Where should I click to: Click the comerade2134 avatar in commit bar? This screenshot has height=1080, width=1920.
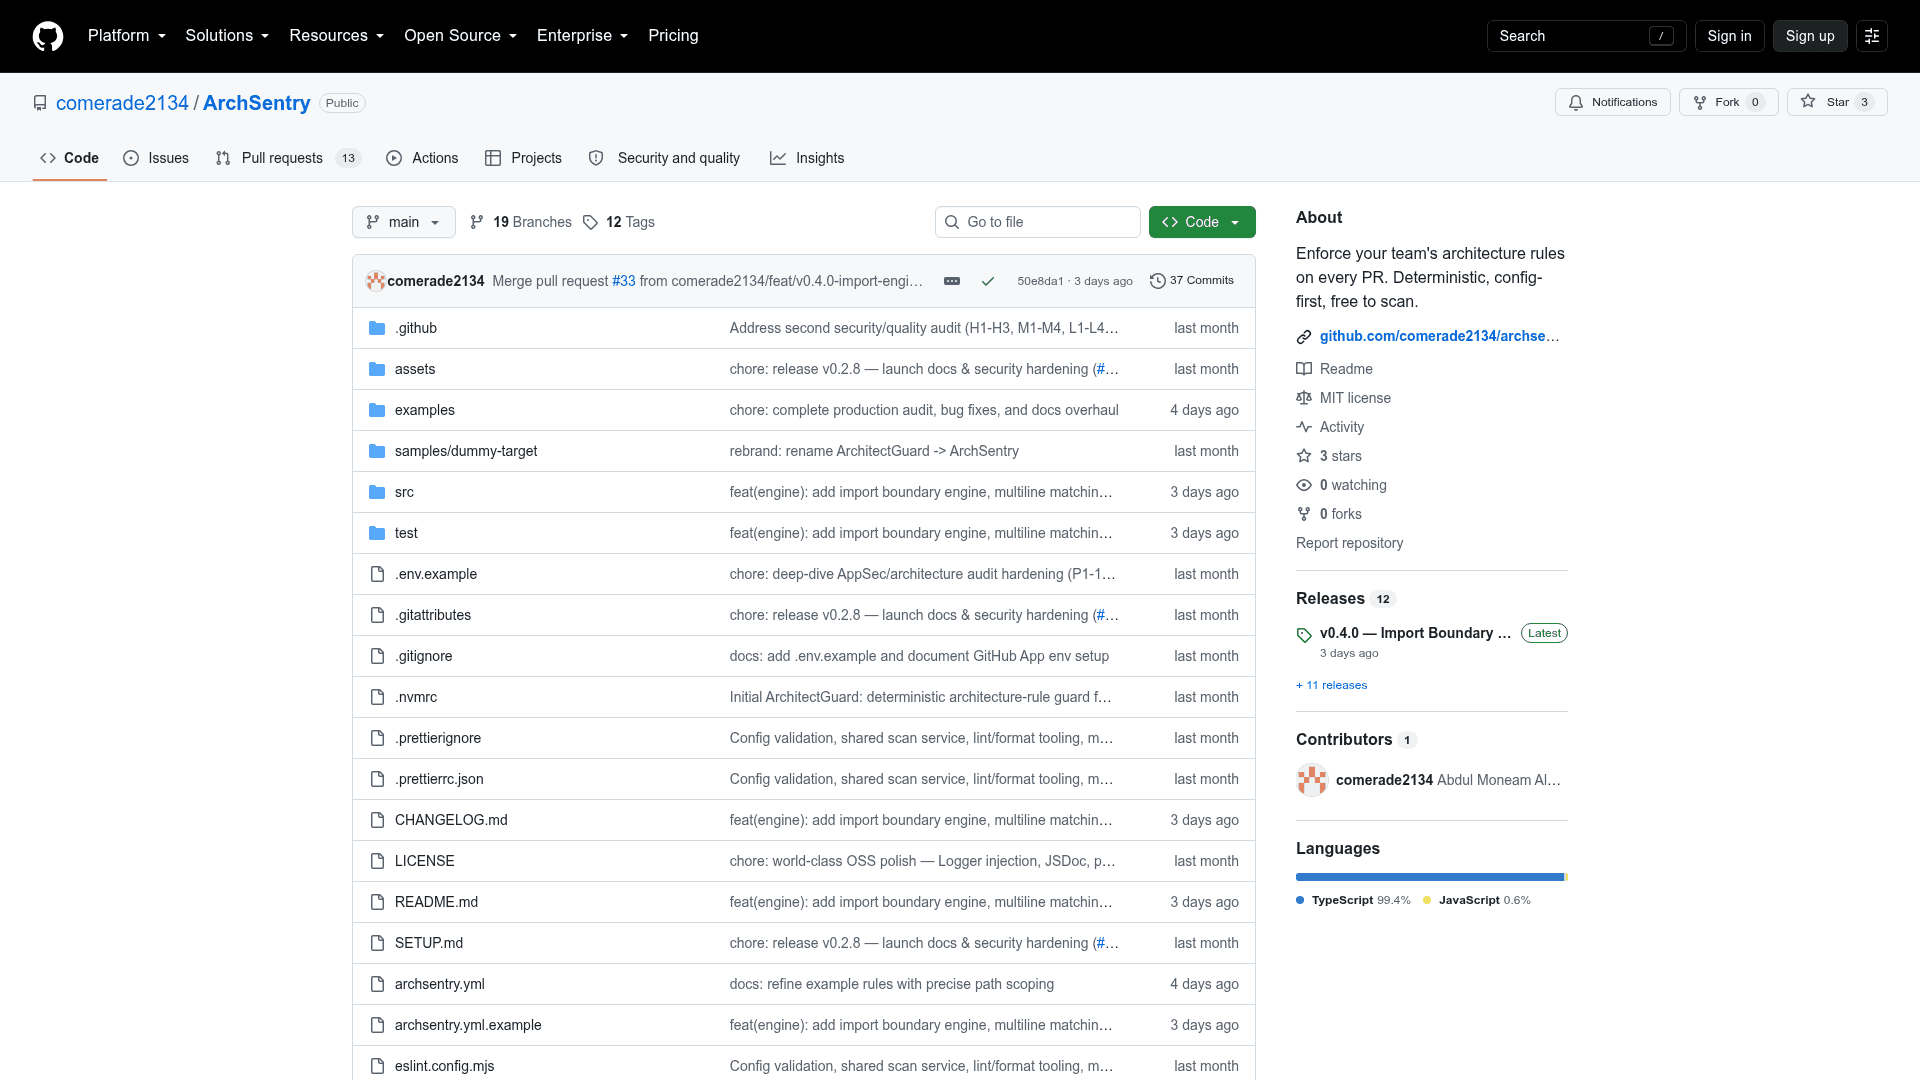376,281
